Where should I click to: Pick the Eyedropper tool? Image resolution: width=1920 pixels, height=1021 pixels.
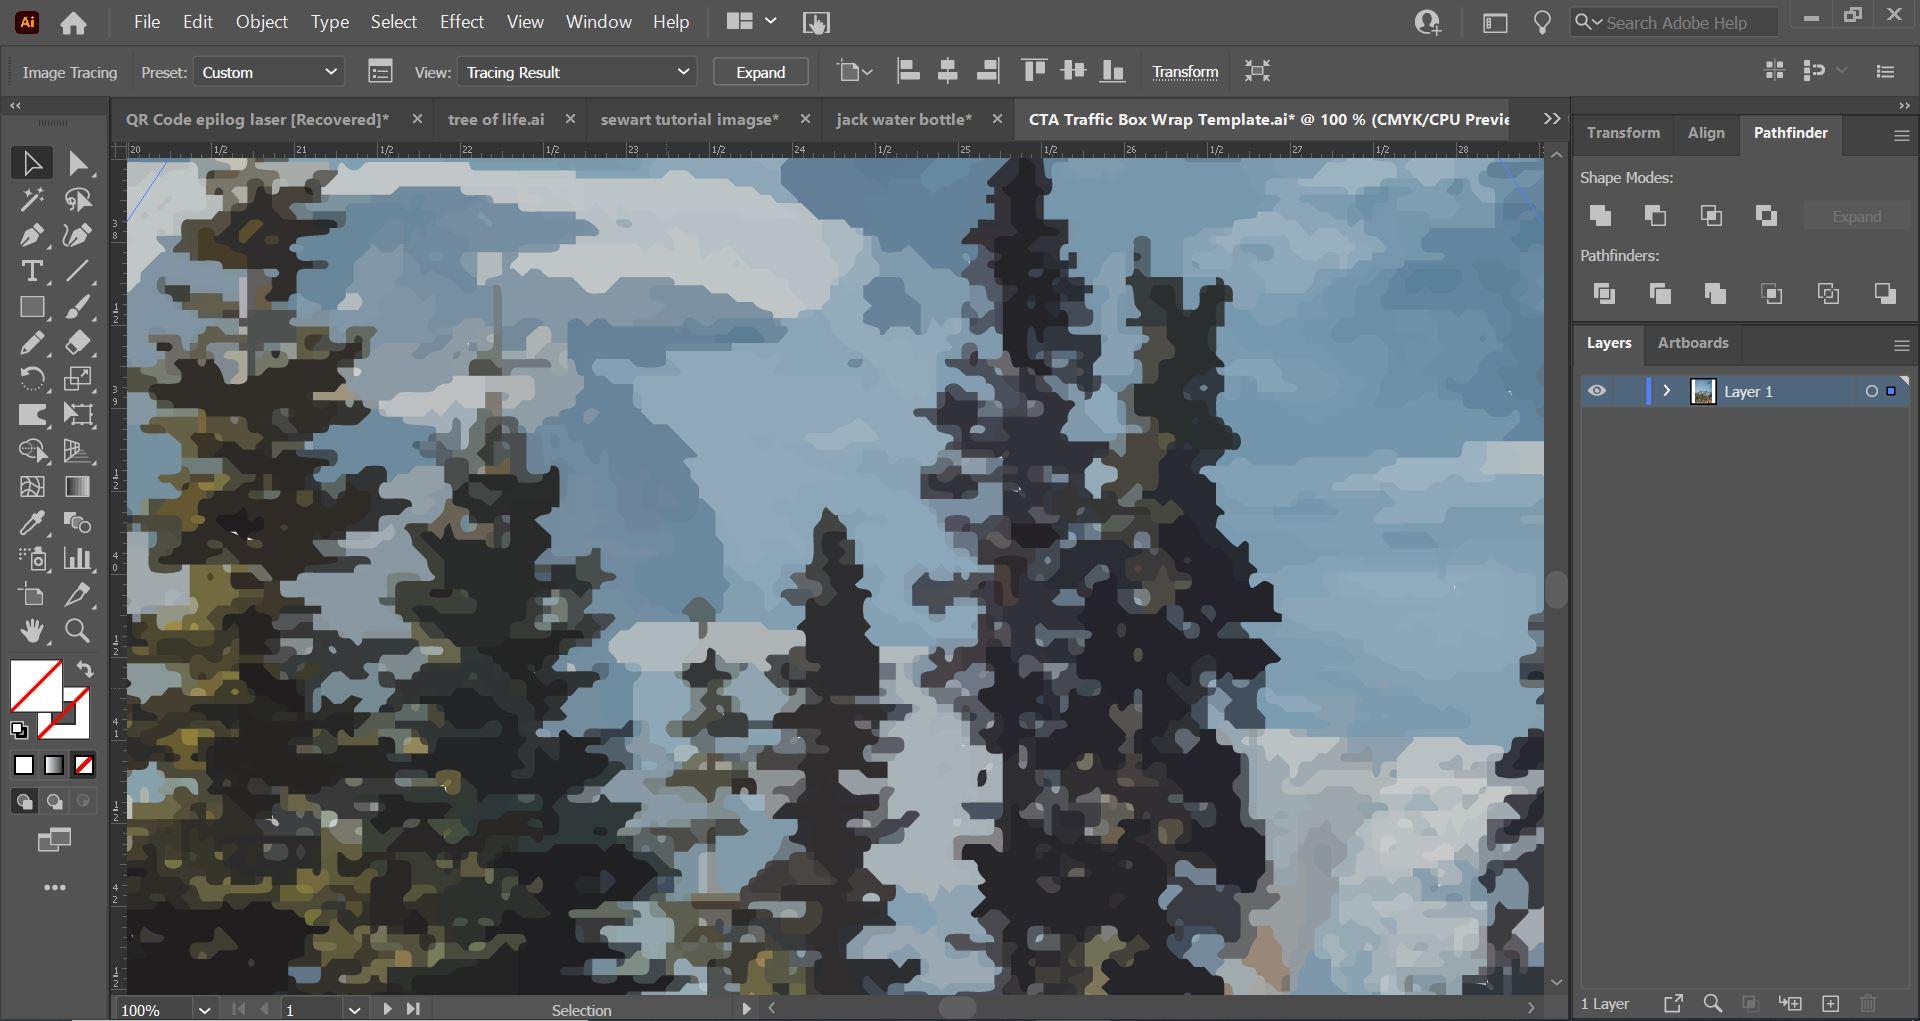pos(32,523)
